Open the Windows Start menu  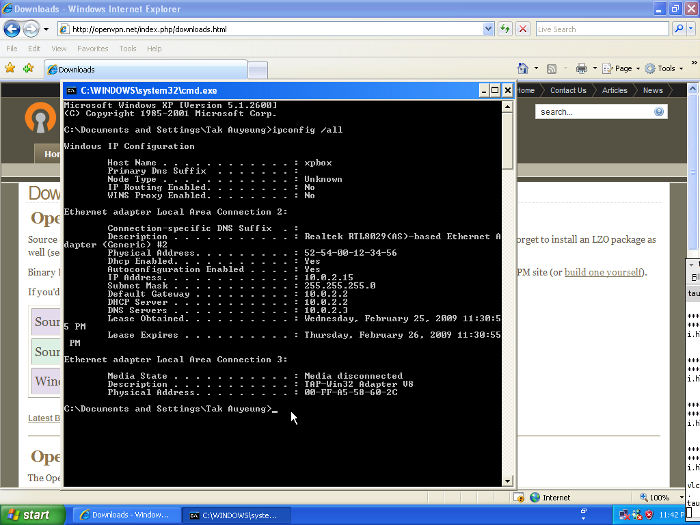pyautogui.click(x=33, y=515)
